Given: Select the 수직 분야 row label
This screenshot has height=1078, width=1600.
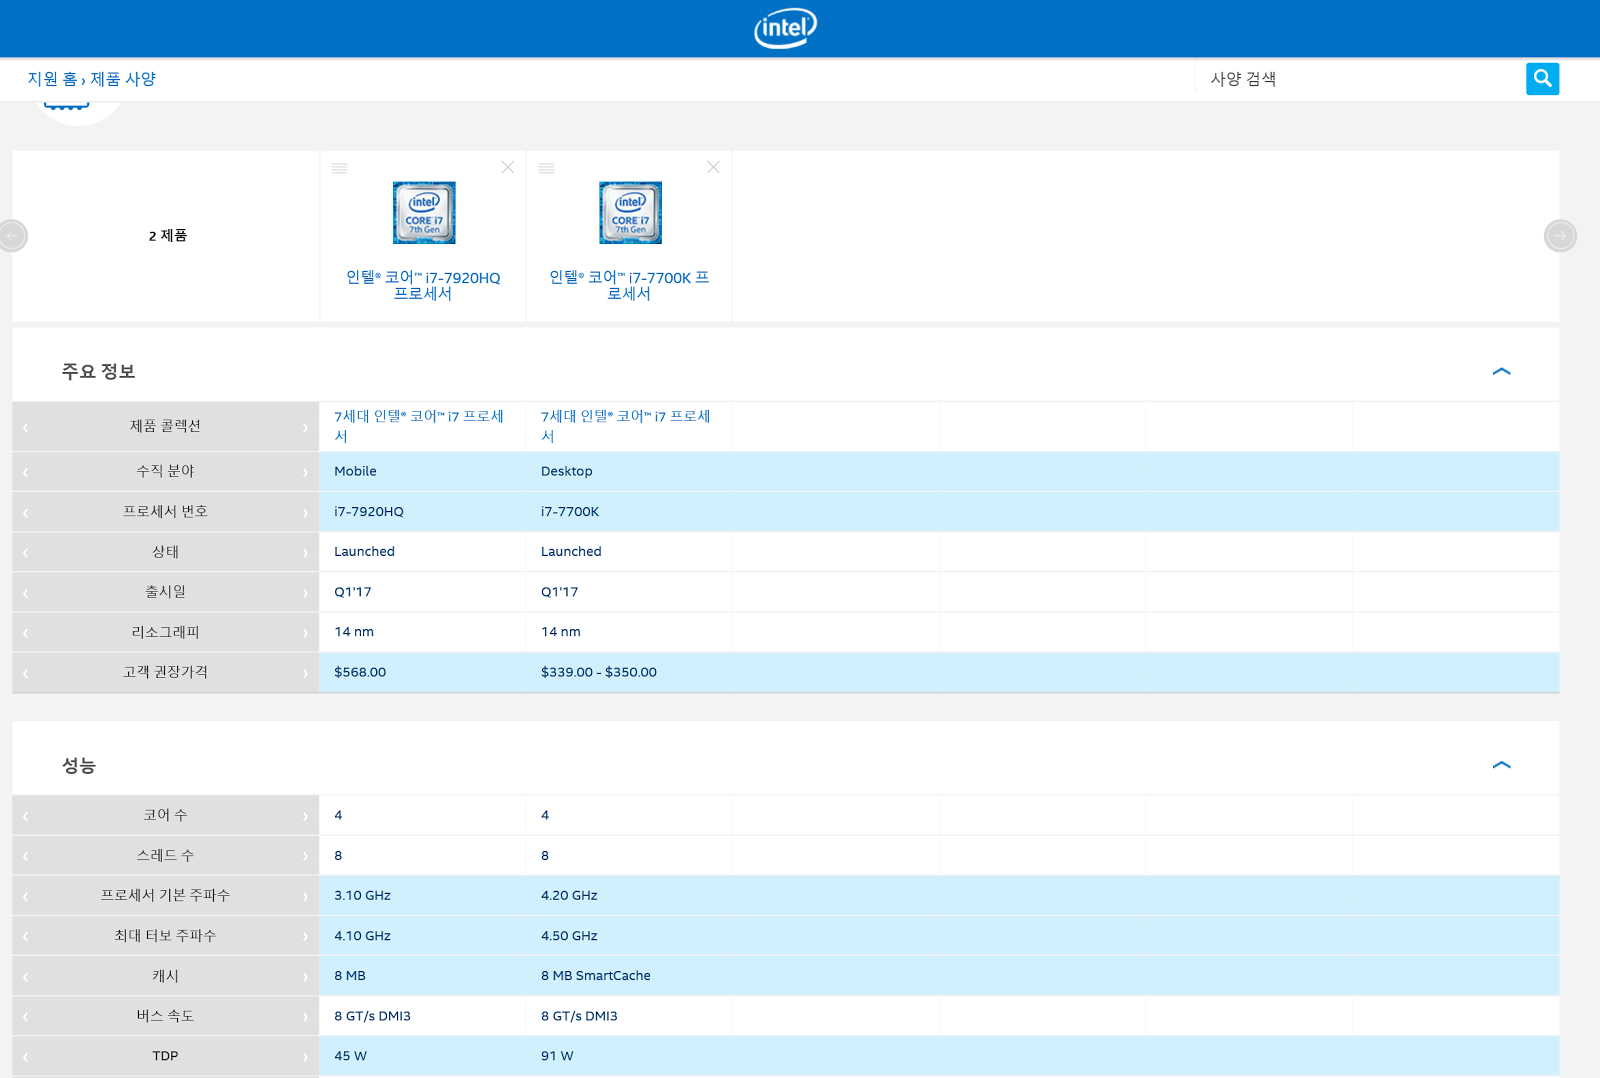Looking at the screenshot, I should (x=165, y=471).
